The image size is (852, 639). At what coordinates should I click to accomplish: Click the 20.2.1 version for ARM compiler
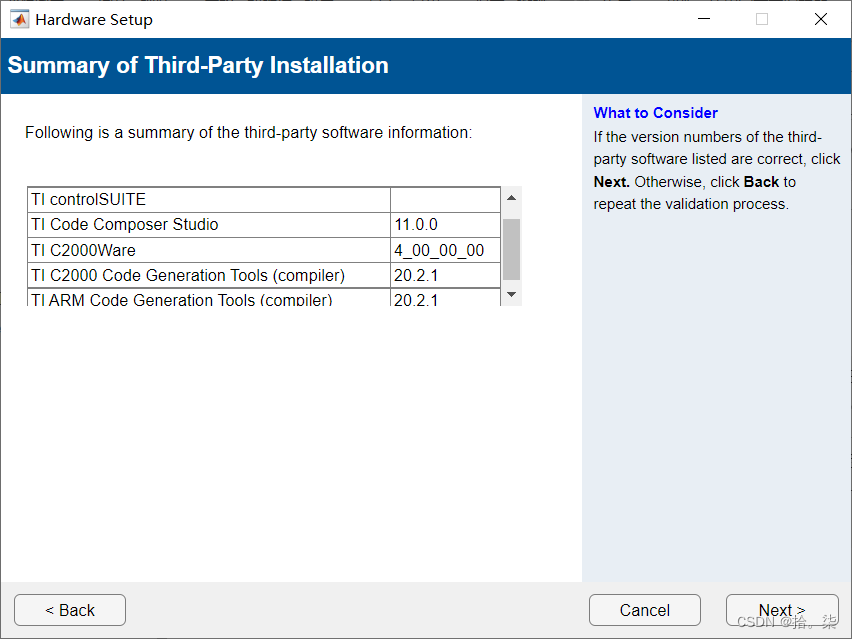pyautogui.click(x=446, y=297)
